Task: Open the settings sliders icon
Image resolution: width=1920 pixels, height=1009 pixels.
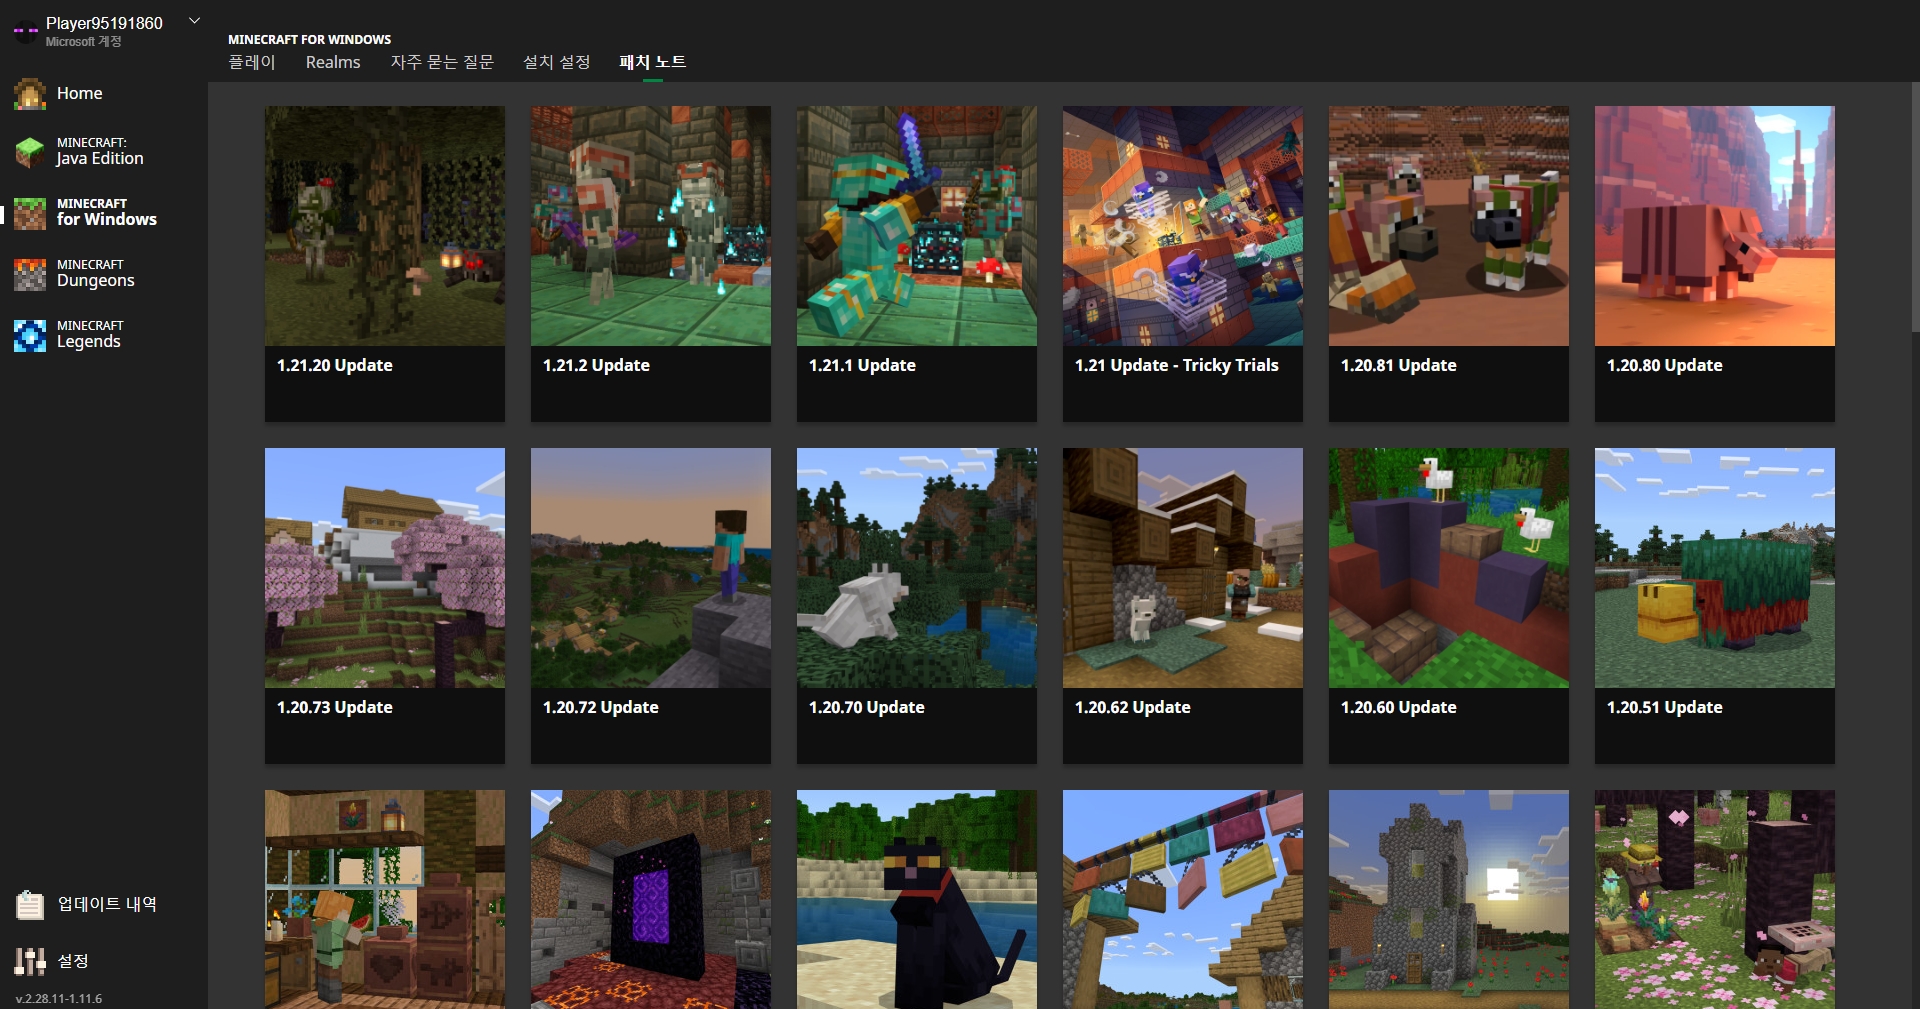Action: coord(30,961)
